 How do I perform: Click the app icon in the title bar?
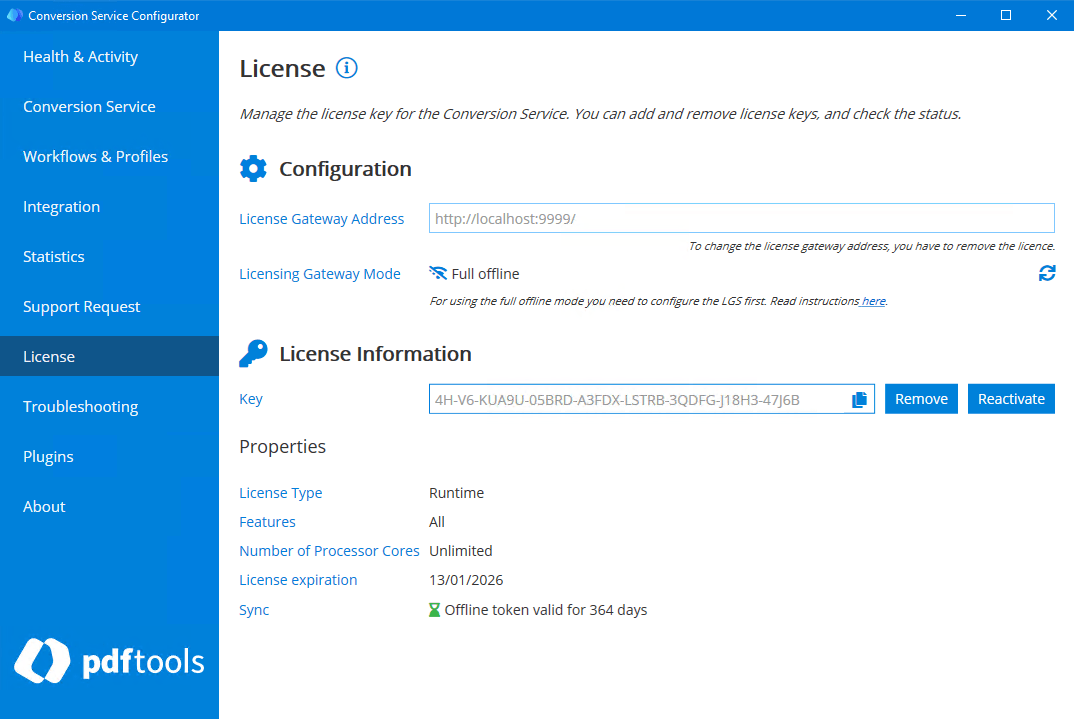(x=14, y=15)
